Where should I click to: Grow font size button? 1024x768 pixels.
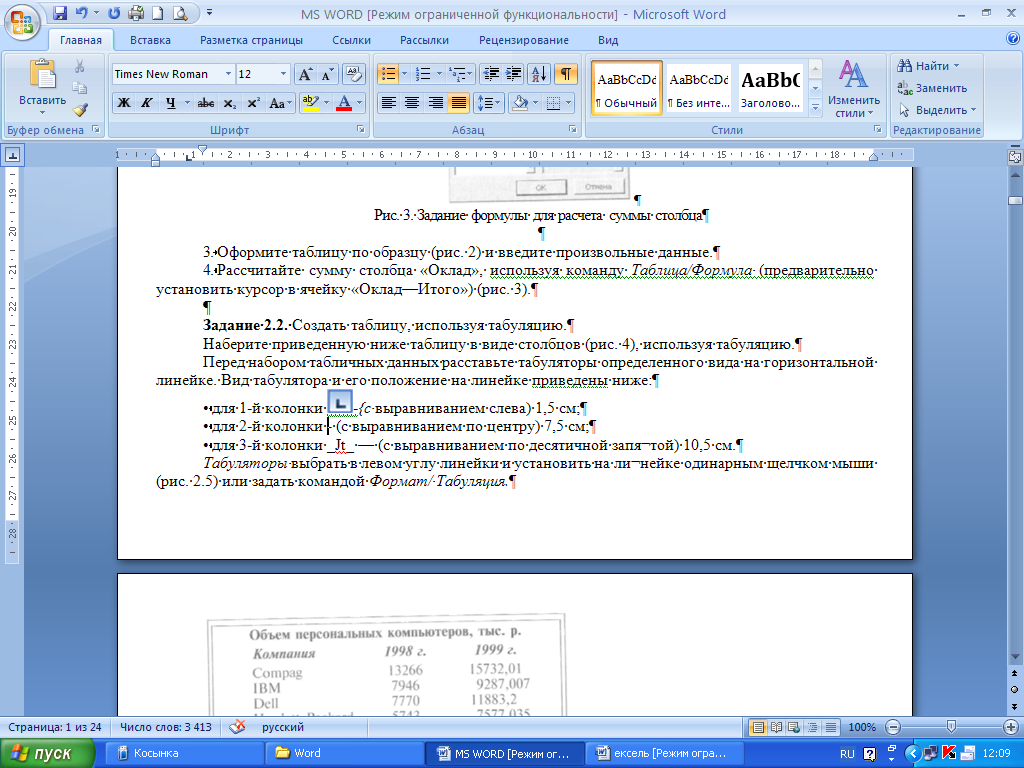pyautogui.click(x=305, y=74)
